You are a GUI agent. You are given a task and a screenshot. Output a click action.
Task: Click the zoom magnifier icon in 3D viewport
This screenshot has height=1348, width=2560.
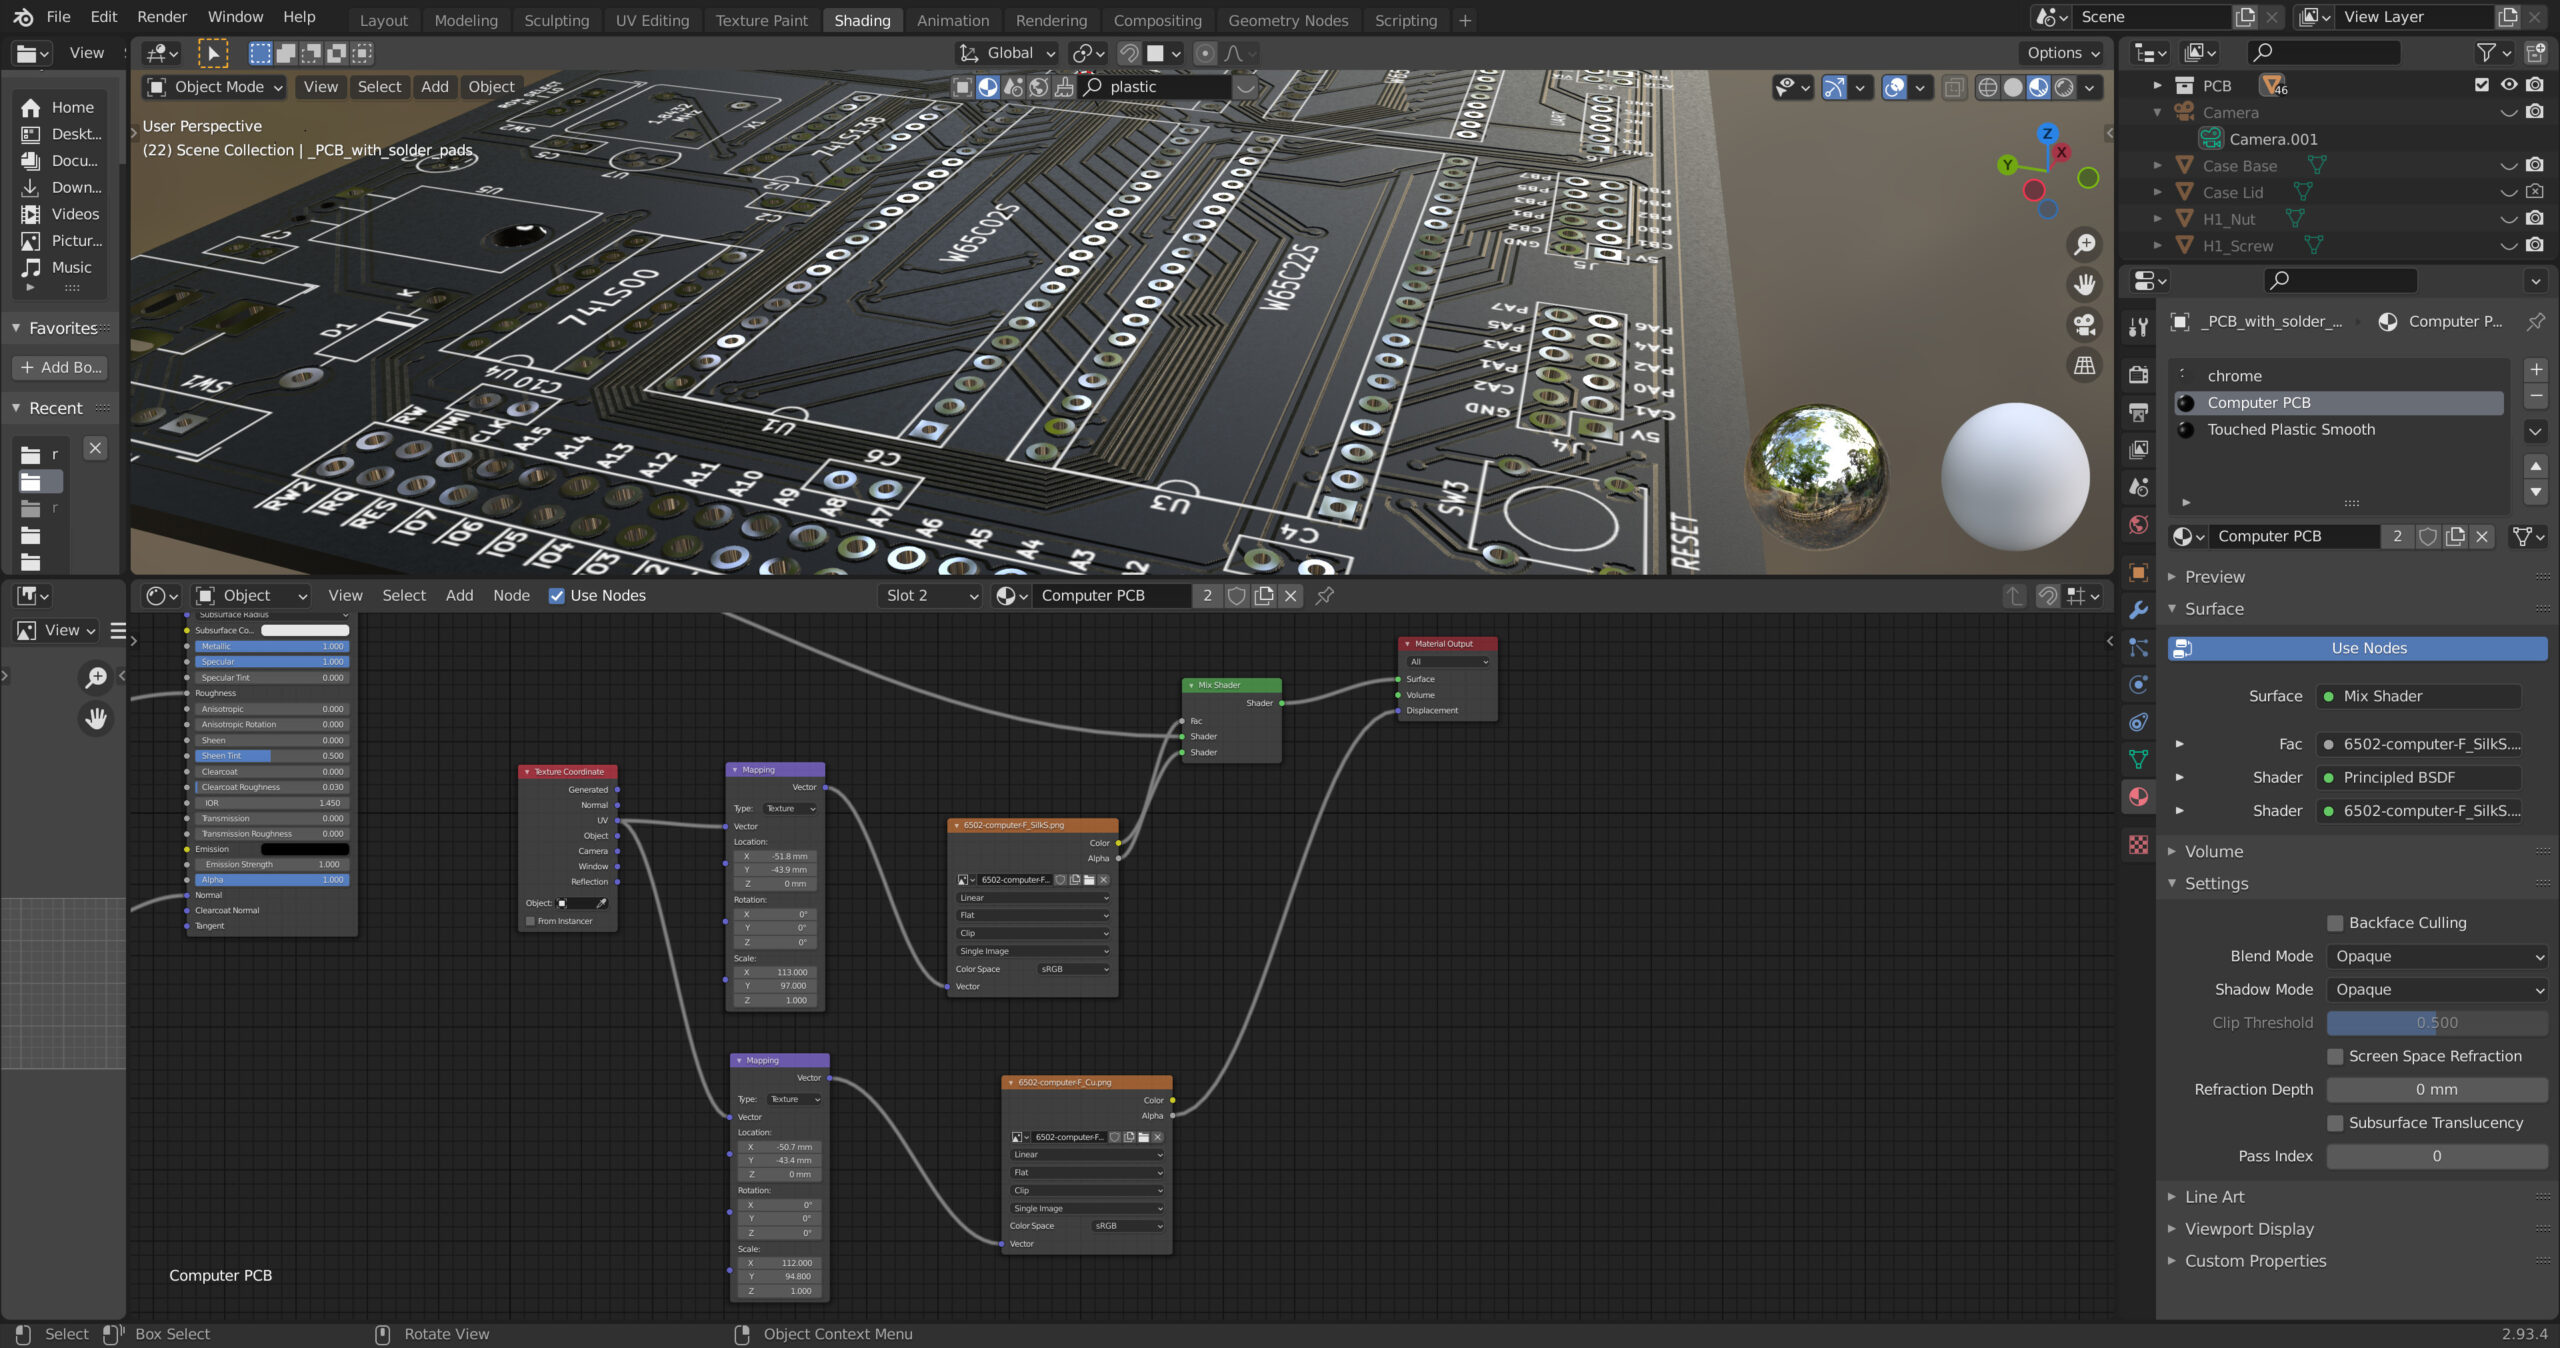pyautogui.click(x=2084, y=245)
